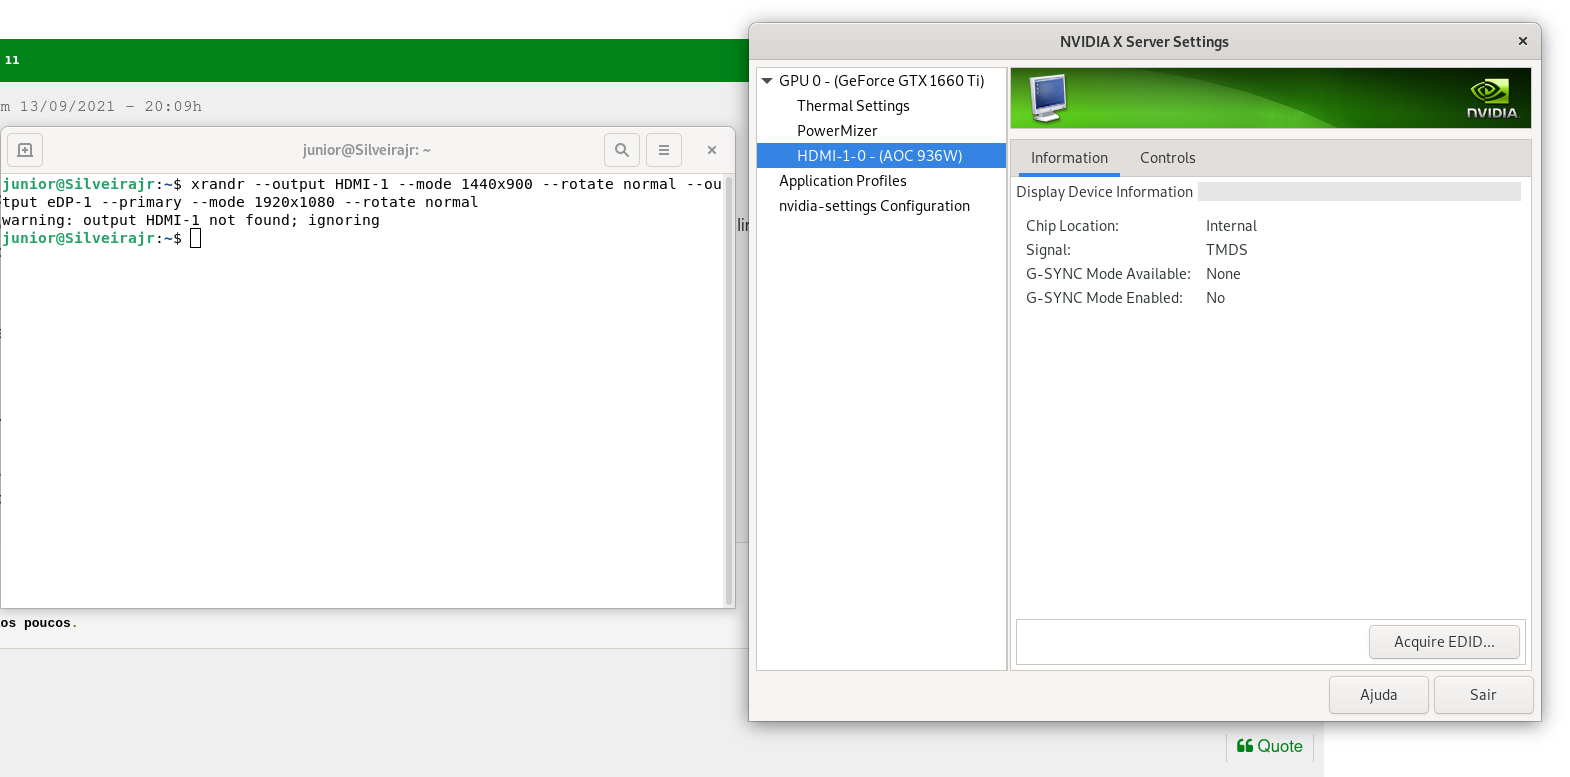Click the monitor icon in NVIDIA banner

[1047, 98]
